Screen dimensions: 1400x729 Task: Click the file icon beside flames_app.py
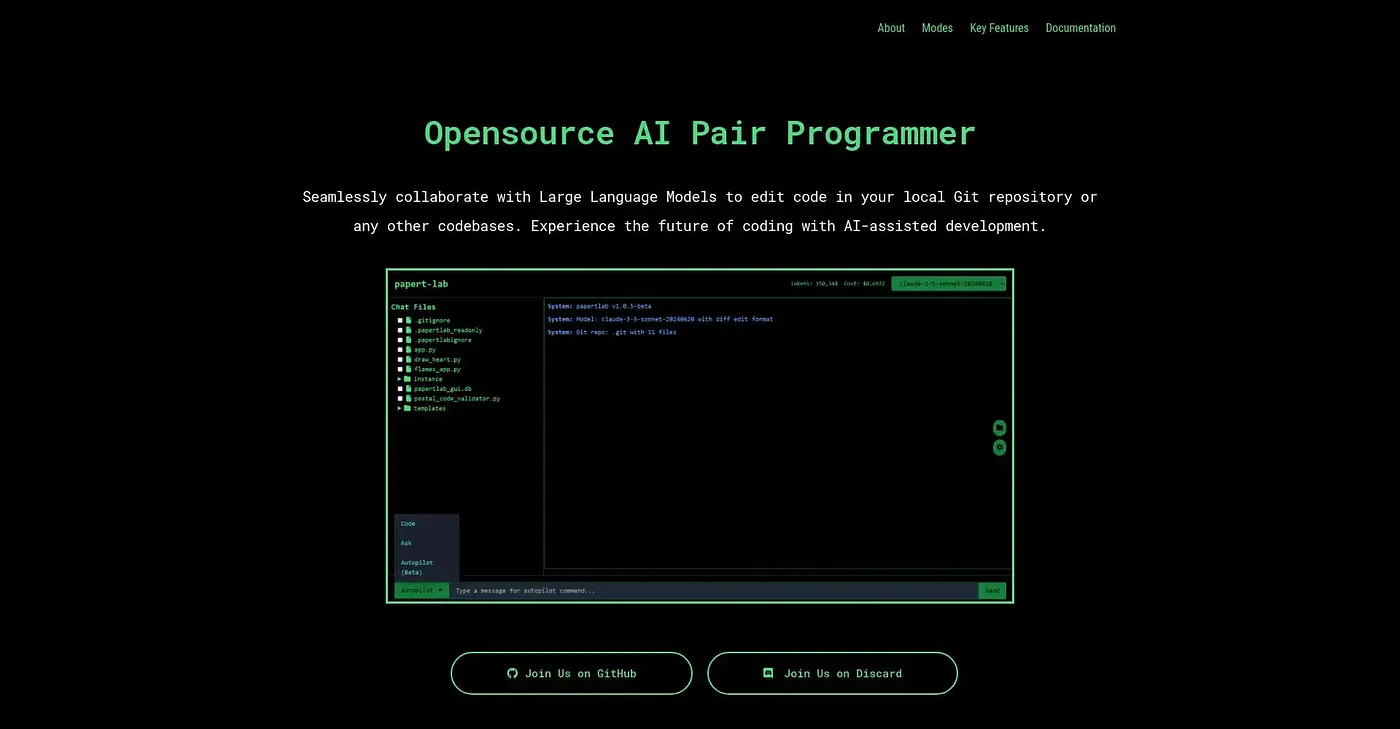[408, 369]
